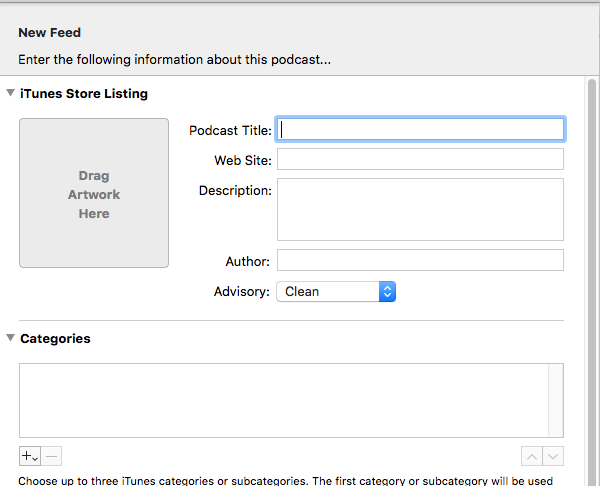Click the Drag Artwork Here well
Image resolution: width=600 pixels, height=486 pixels.
click(x=94, y=193)
